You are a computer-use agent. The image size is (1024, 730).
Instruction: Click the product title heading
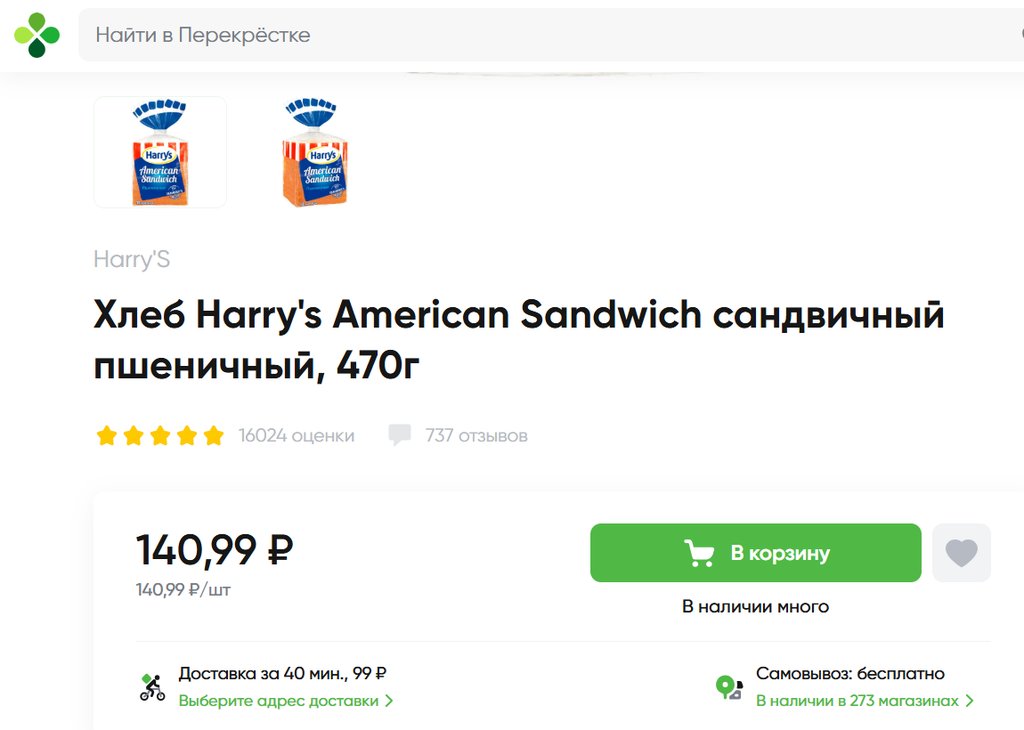click(x=519, y=340)
